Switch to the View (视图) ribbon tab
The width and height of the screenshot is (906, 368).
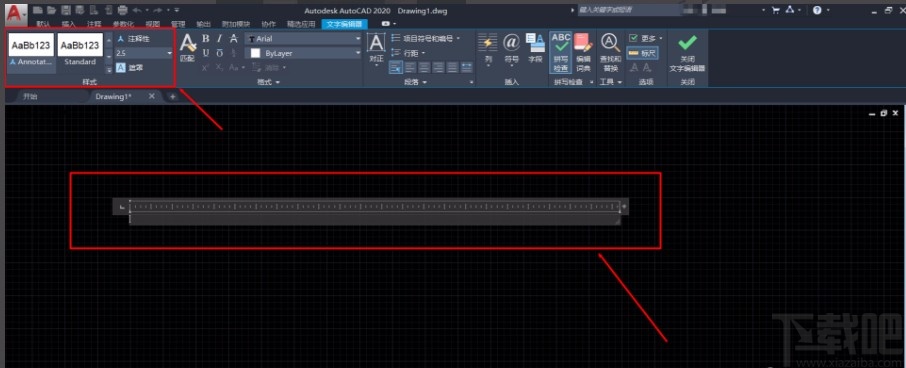coord(153,24)
